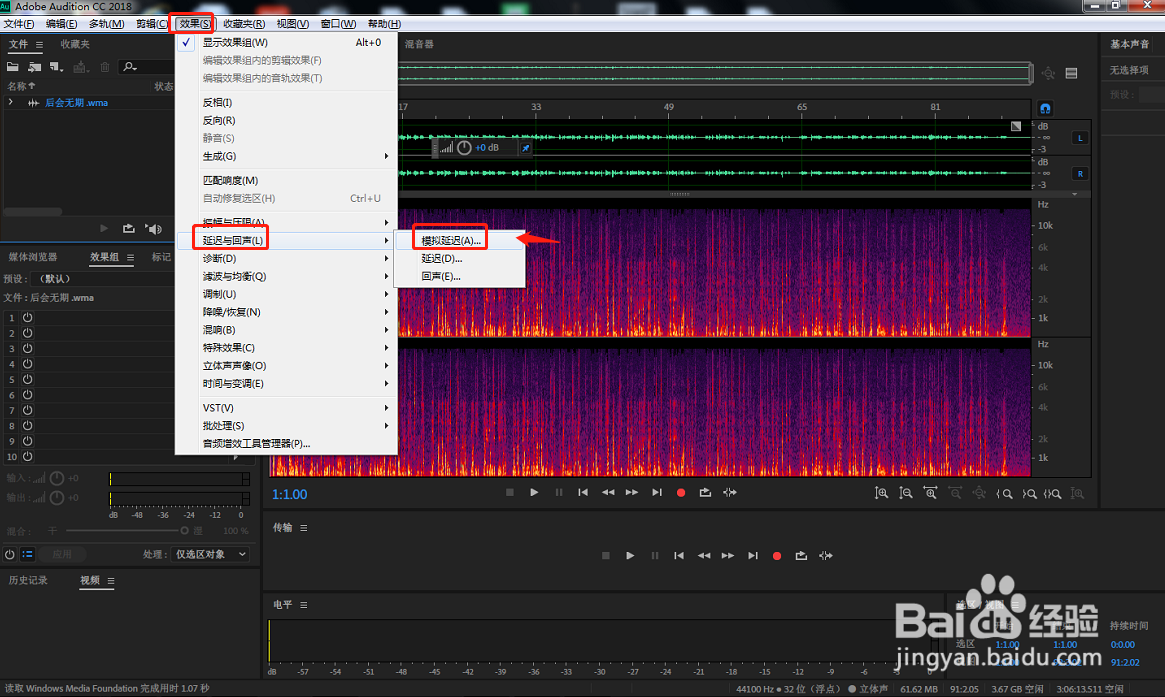
Task: Click 音频增效工具管理器(P)... entry
Action: 286,444
